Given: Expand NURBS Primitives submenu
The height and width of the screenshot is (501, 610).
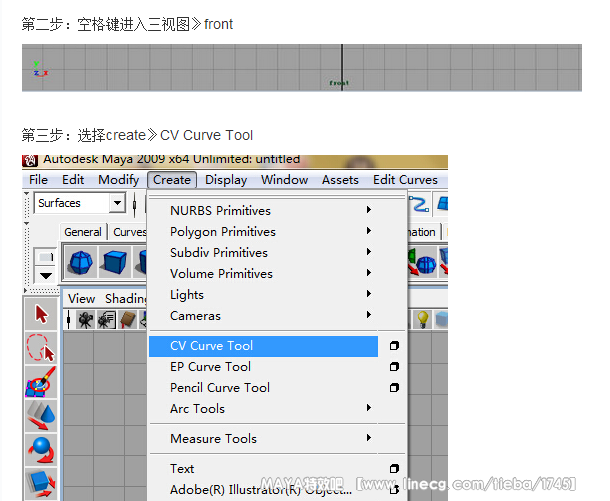Looking at the screenshot, I should pos(369,210).
